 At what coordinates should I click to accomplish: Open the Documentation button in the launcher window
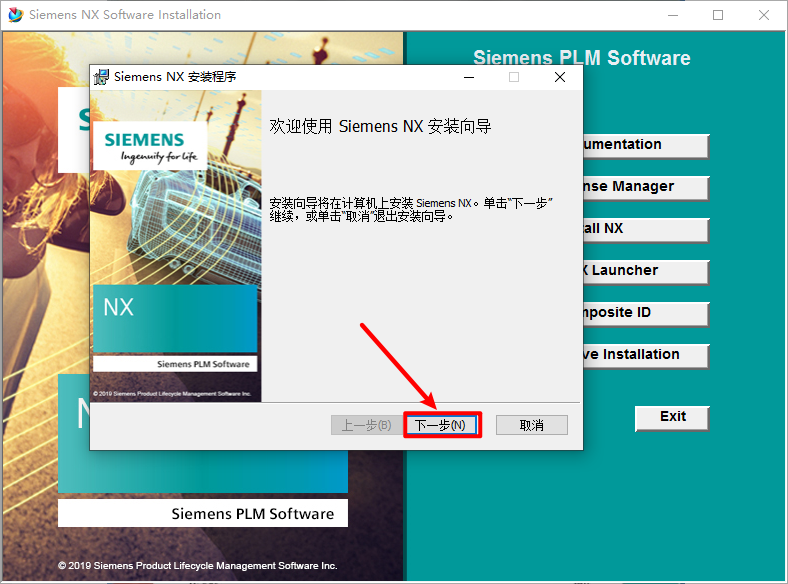point(646,146)
